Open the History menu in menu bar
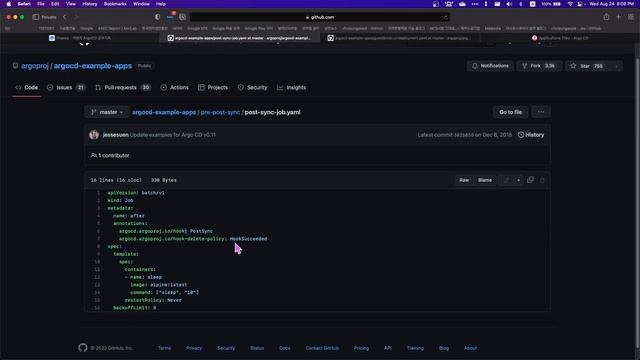Screen dimensions: 640x360 click(90, 4)
